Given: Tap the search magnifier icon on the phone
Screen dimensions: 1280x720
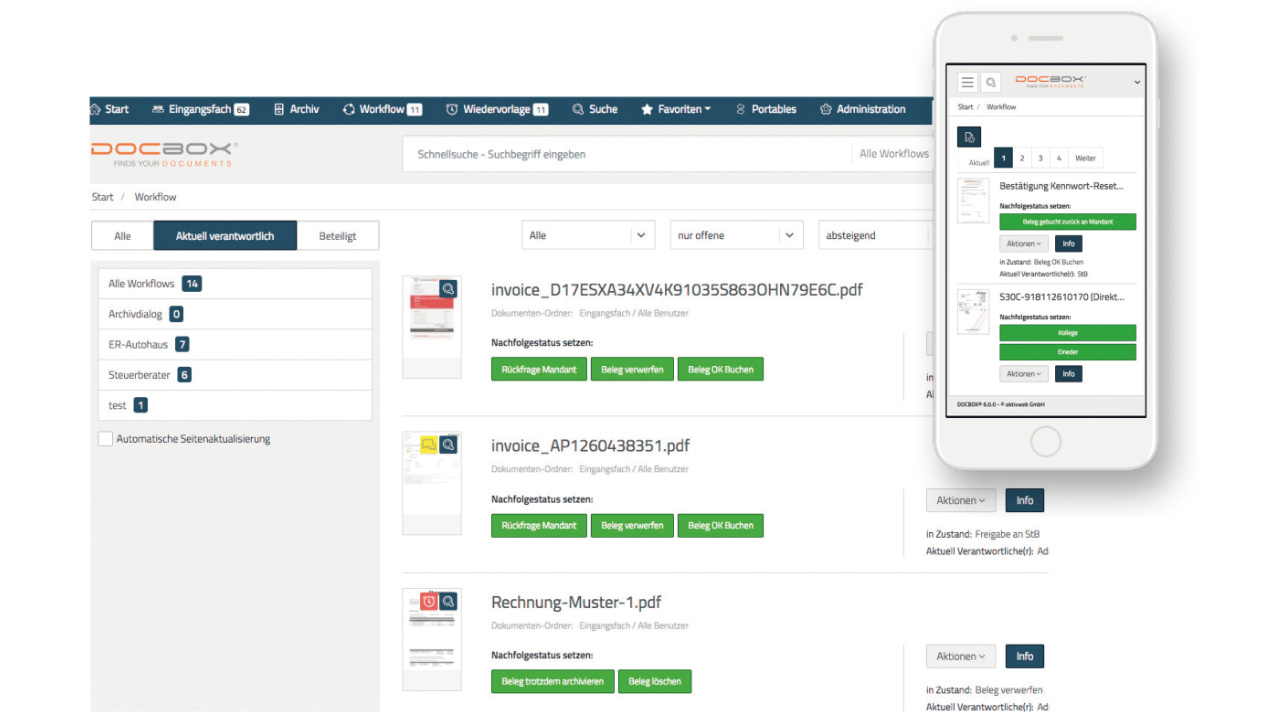Looking at the screenshot, I should tap(989, 82).
